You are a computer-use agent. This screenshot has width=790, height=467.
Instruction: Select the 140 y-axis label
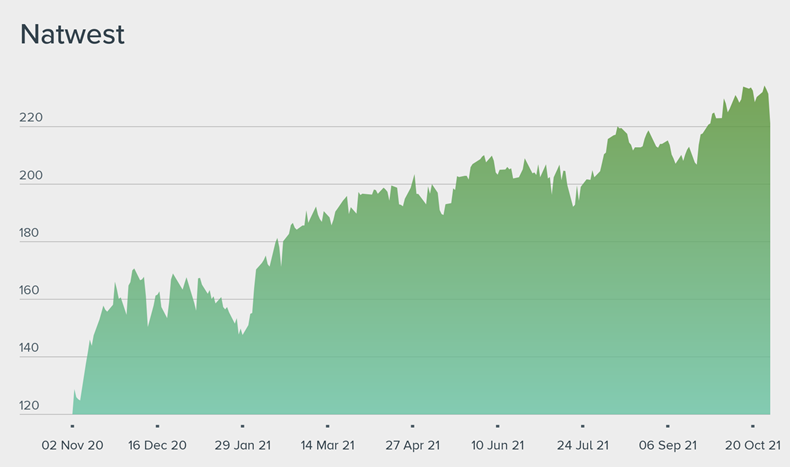click(x=29, y=348)
